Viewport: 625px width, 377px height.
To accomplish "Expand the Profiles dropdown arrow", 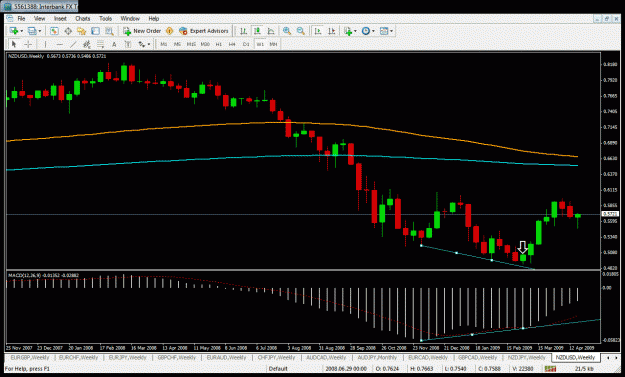I will point(39,31).
